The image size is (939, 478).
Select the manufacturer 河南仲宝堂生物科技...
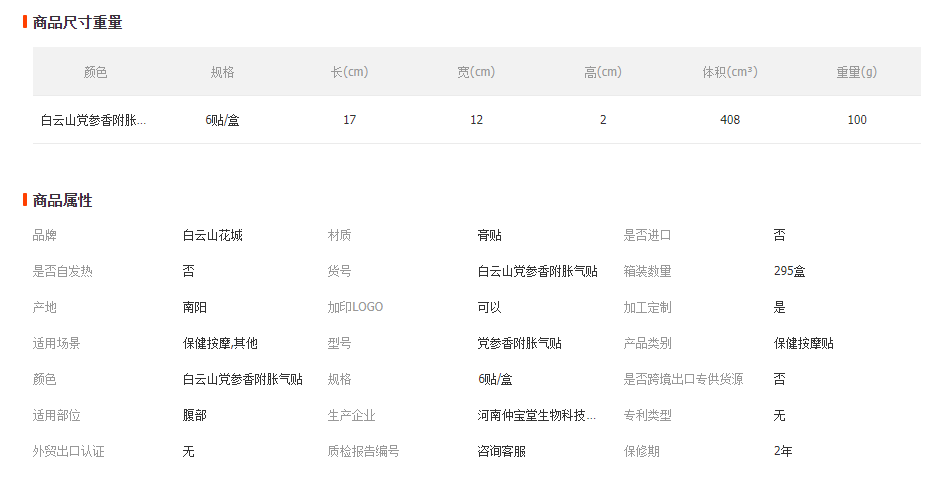pos(537,415)
